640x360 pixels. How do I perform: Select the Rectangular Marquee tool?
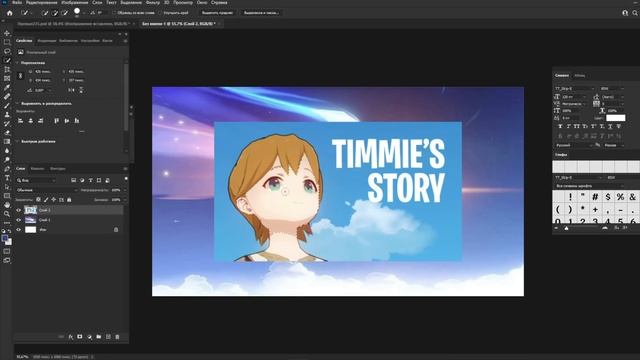pos(7,42)
